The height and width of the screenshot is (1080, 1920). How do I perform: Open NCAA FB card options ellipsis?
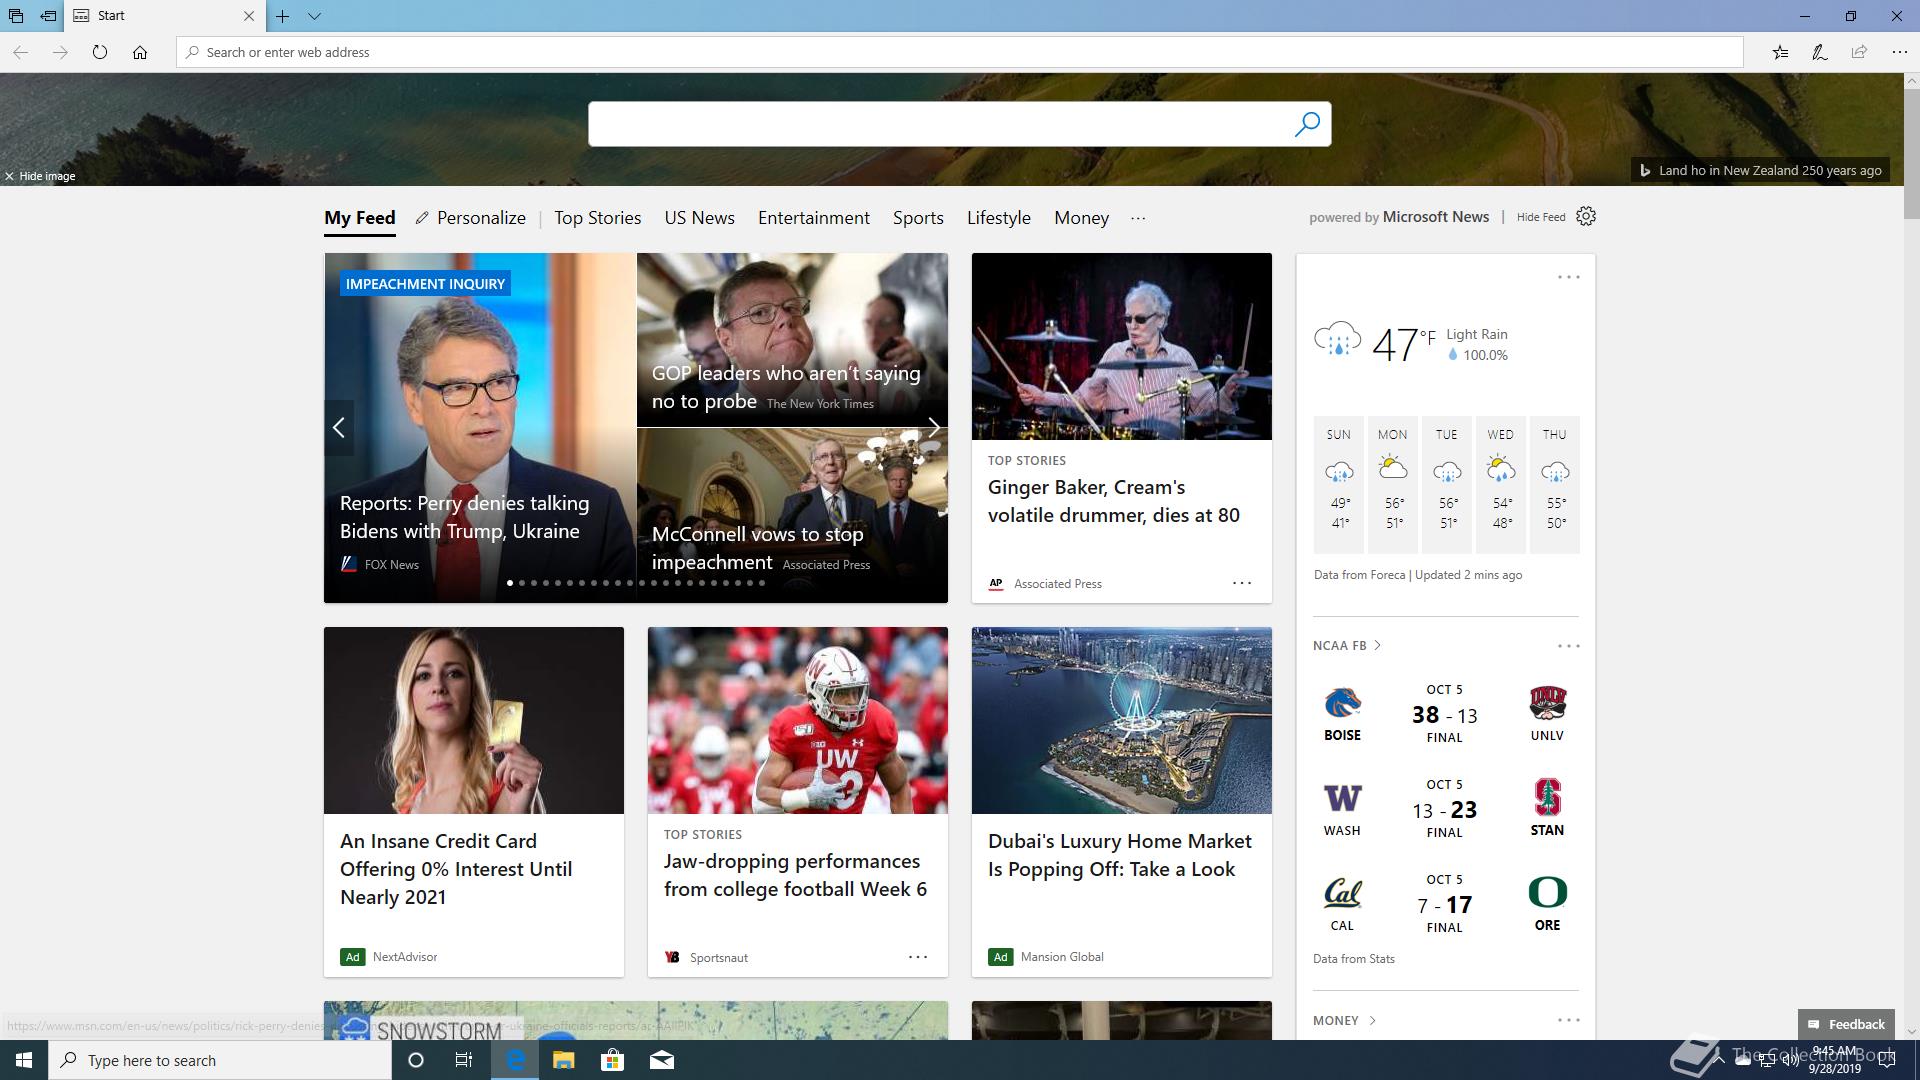(1569, 646)
